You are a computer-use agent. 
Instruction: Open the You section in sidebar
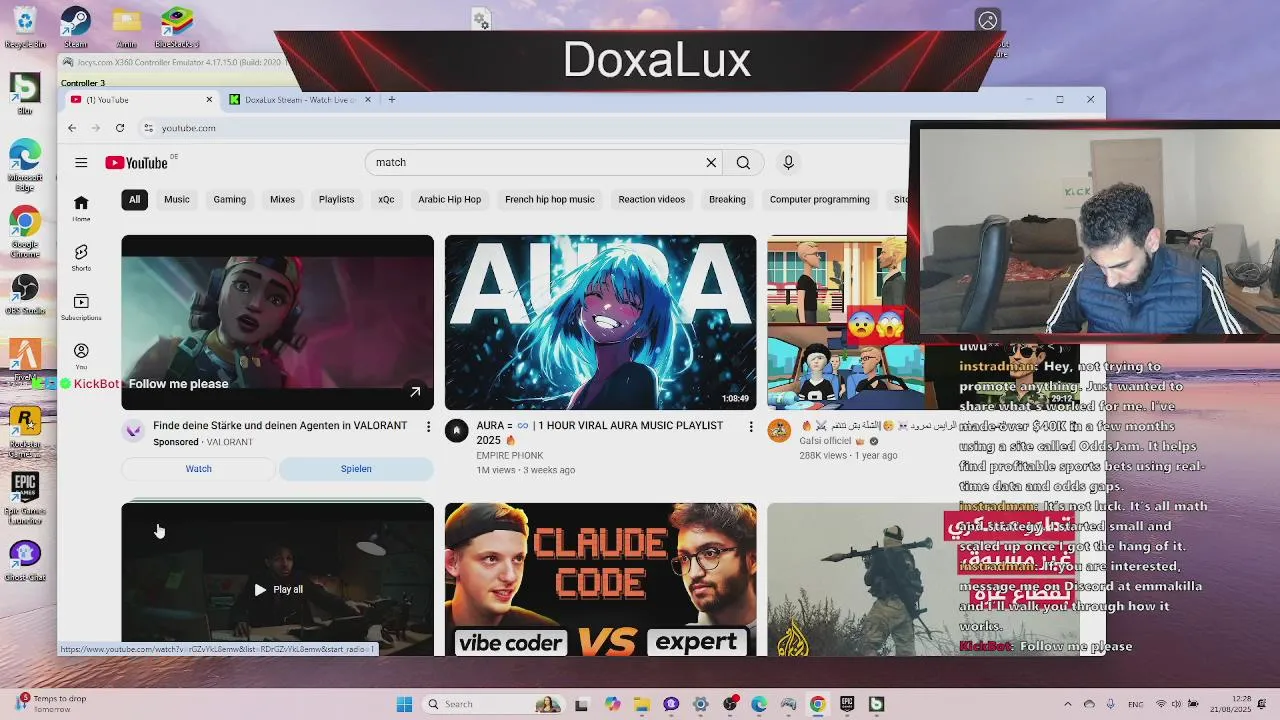point(81,356)
